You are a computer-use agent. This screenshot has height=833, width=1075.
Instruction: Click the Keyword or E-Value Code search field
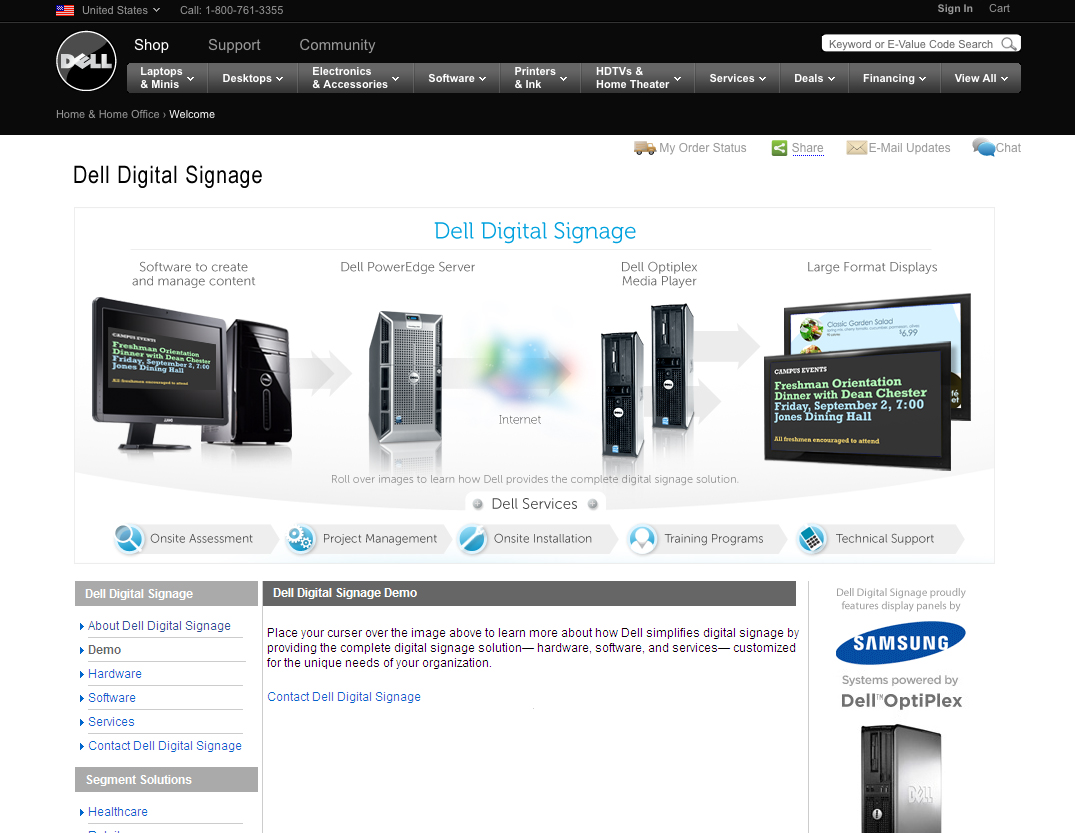910,44
